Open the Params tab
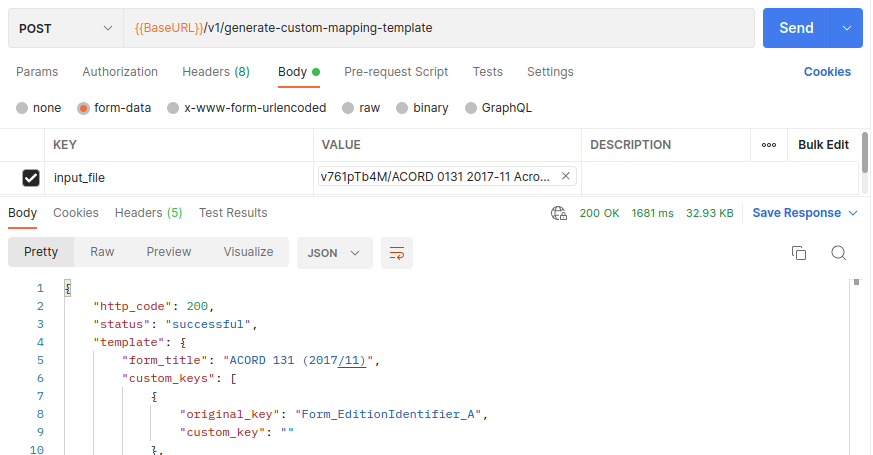 pos(37,72)
